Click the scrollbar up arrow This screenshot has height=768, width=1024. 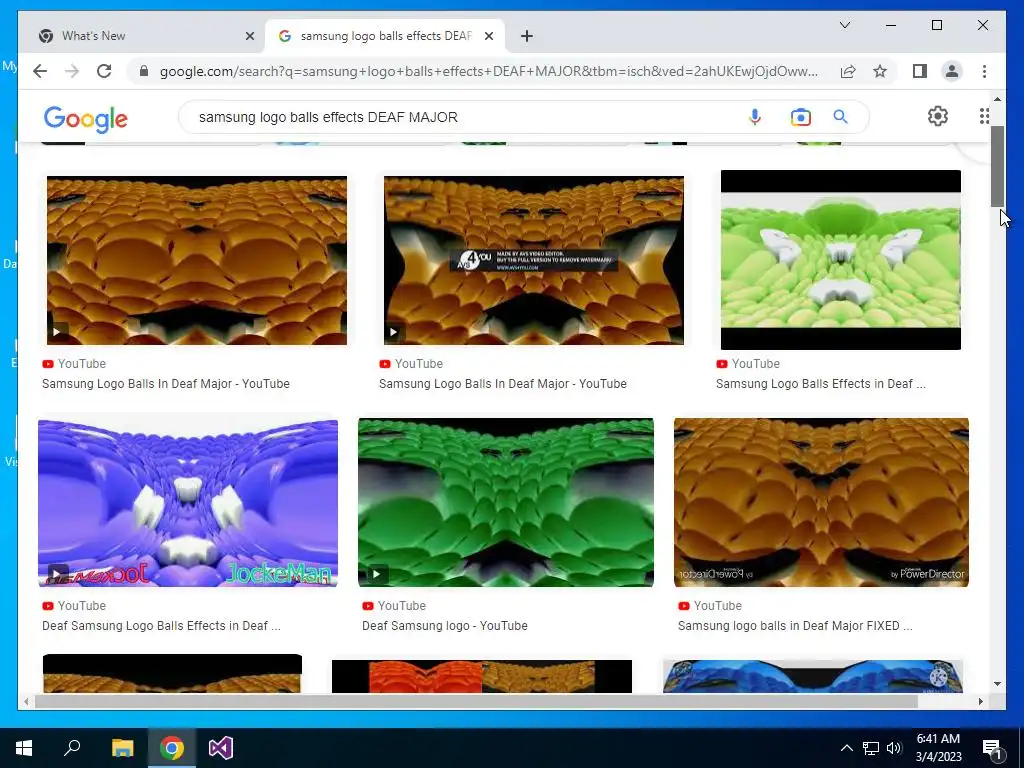[x=997, y=99]
